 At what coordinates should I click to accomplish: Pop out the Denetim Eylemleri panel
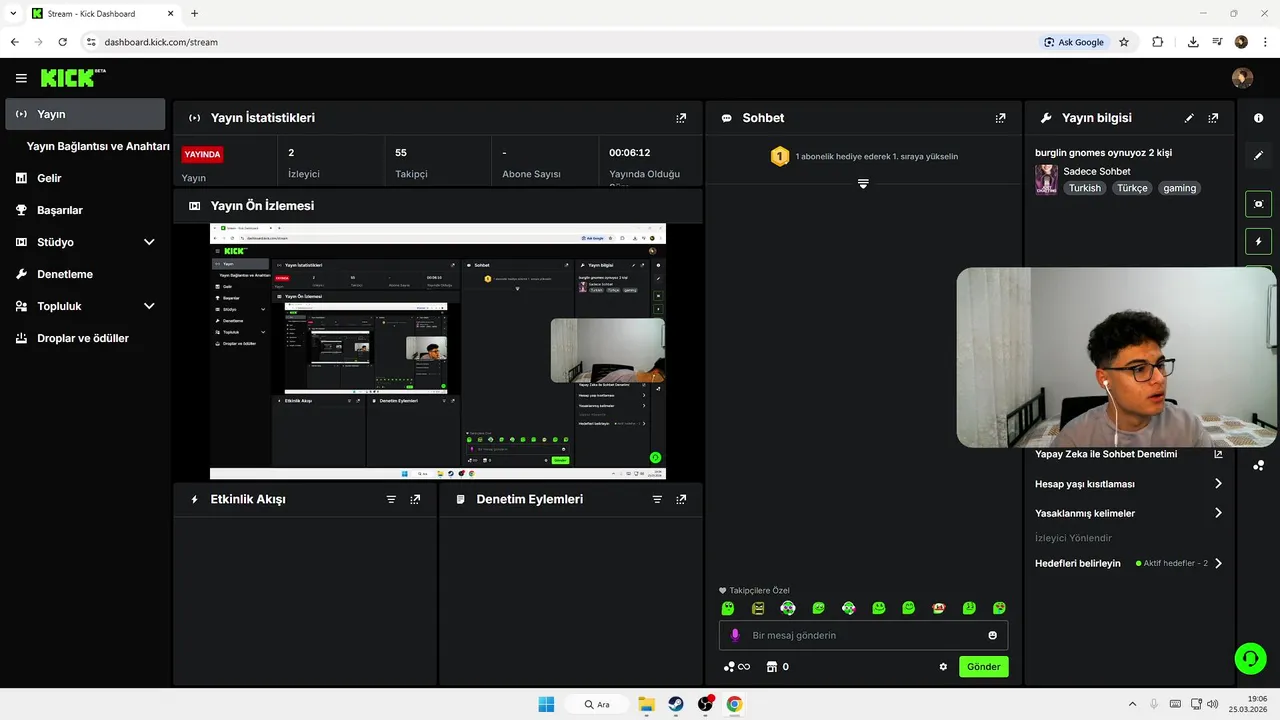tap(681, 499)
